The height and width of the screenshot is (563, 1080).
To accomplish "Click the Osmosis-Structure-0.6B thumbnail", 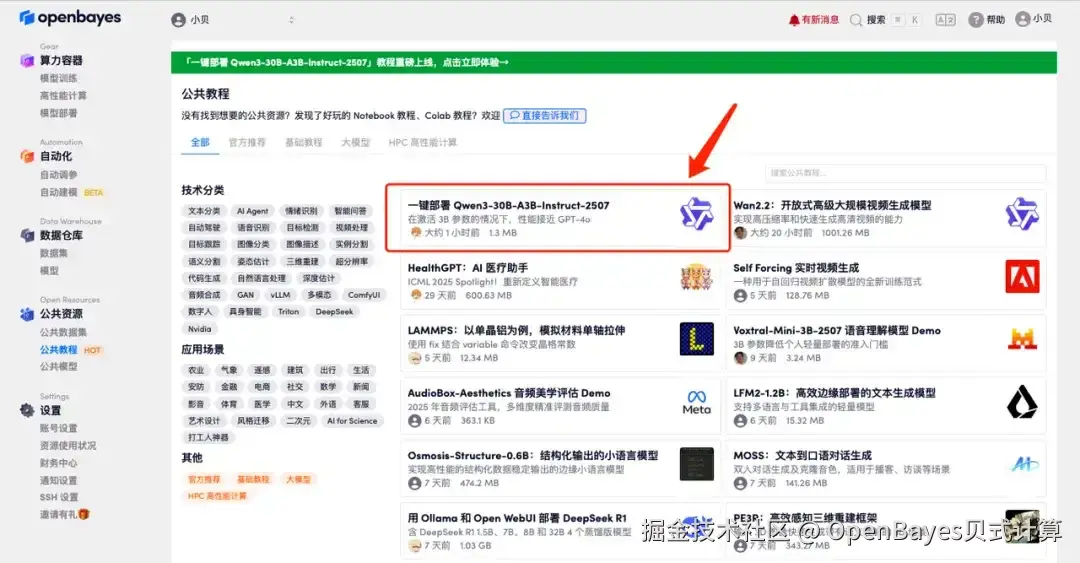I will tap(696, 464).
